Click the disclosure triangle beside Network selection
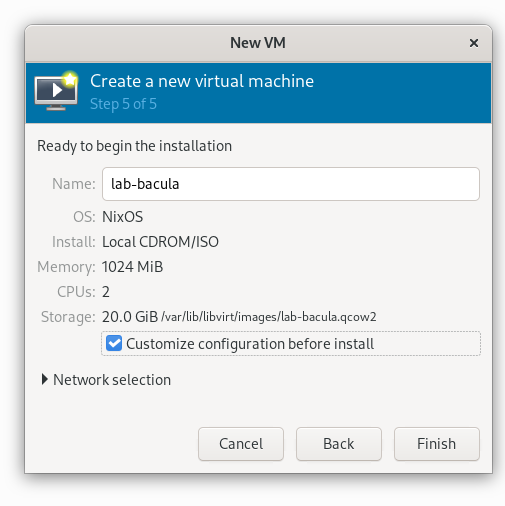The height and width of the screenshot is (506, 505). (x=44, y=379)
